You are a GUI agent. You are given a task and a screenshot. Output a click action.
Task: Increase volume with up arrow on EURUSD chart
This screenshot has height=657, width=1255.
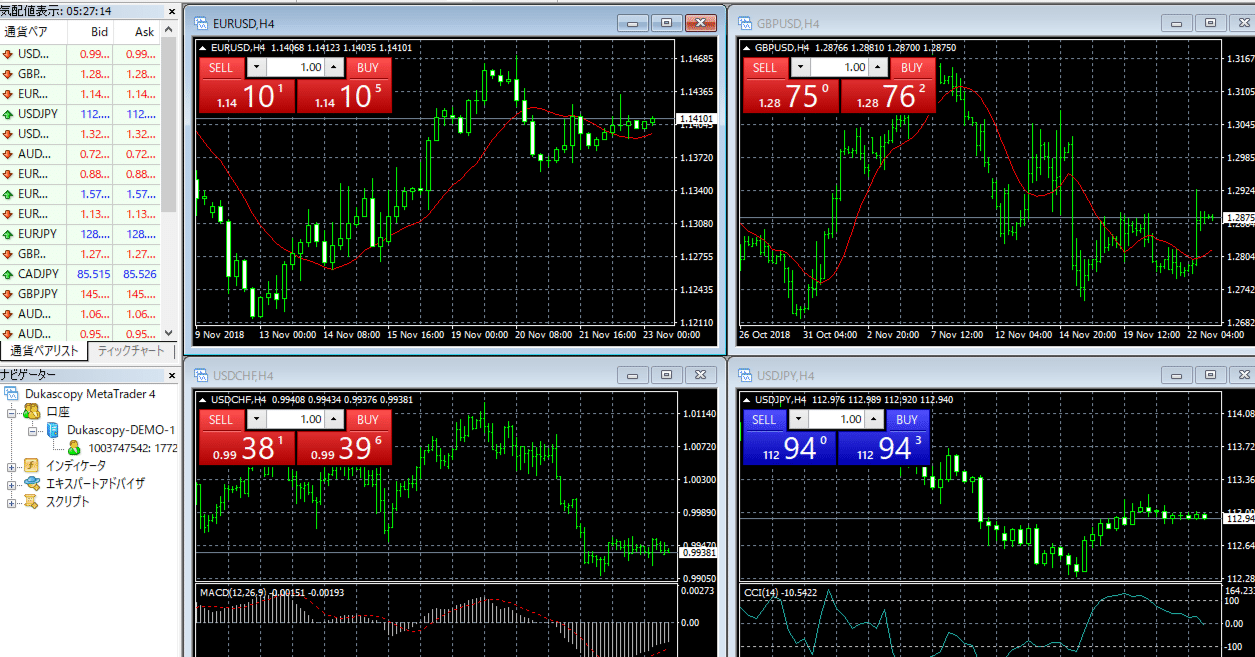tap(335, 68)
